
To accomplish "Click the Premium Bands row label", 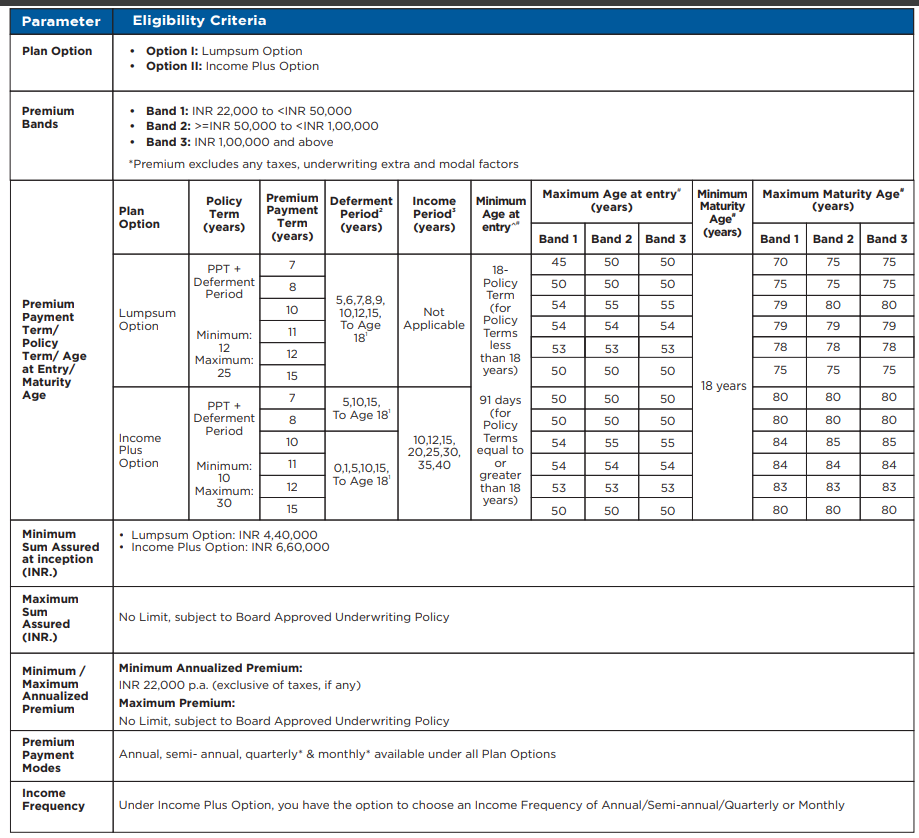I will [x=48, y=117].
